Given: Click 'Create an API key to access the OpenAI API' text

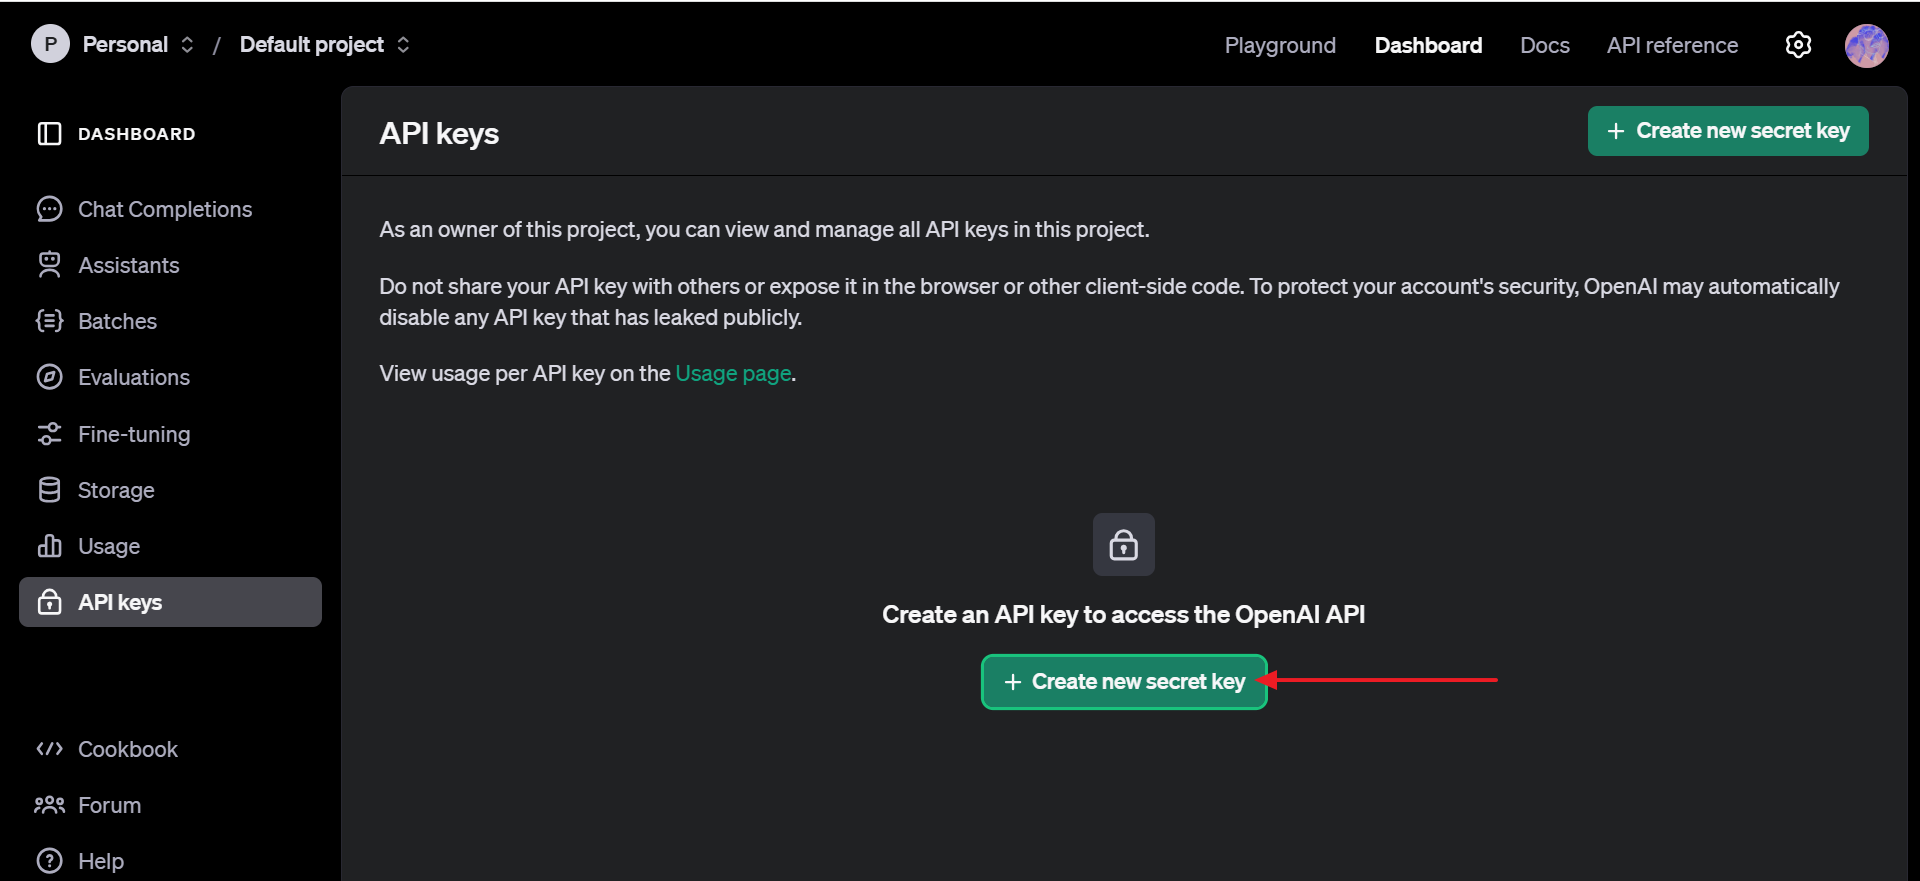Looking at the screenshot, I should coord(1124,614).
